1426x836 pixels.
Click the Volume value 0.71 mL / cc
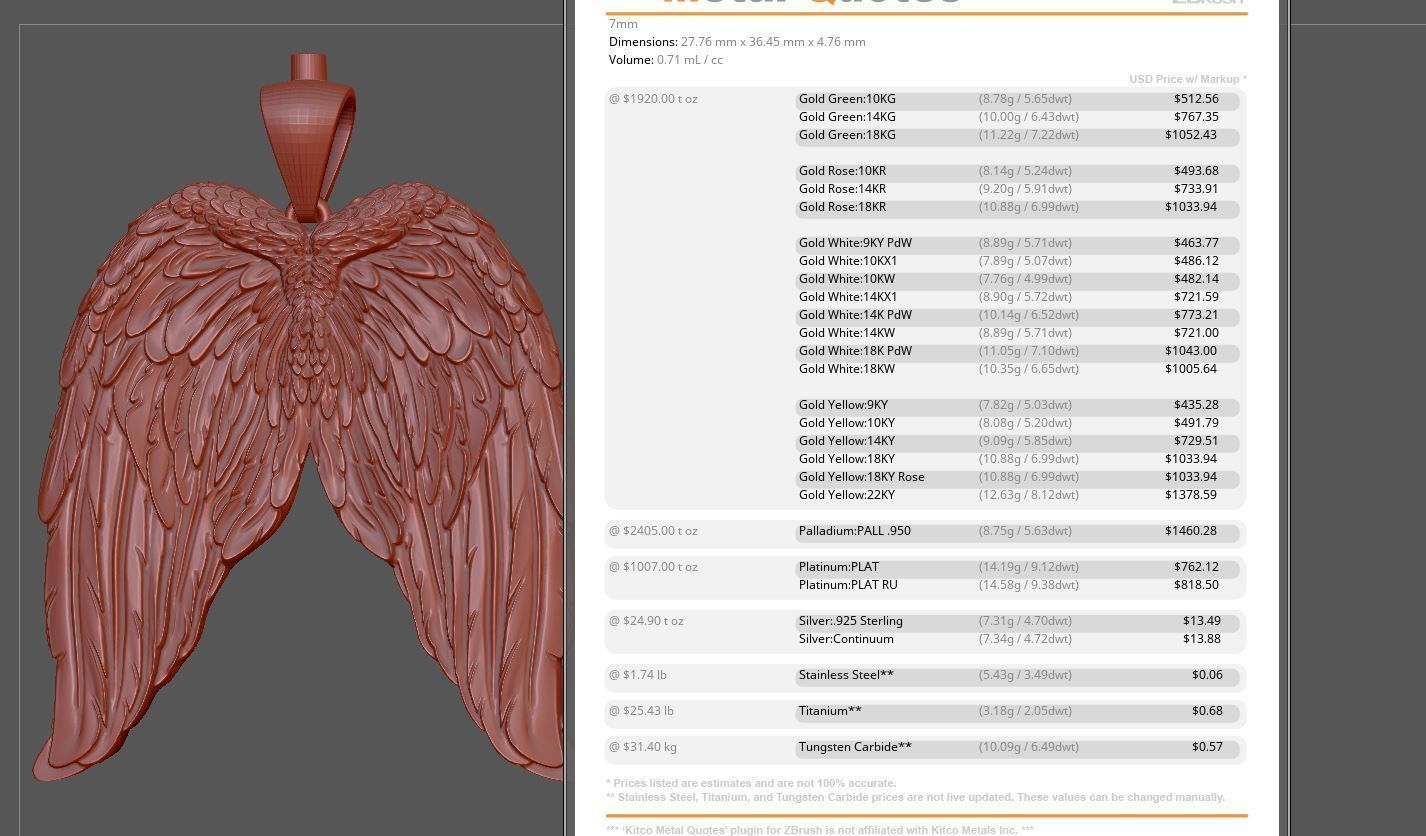[690, 60]
